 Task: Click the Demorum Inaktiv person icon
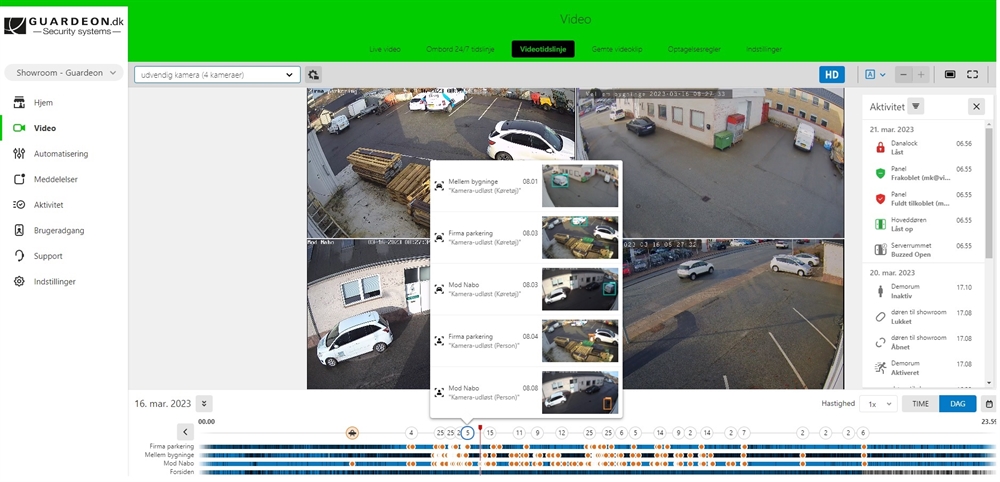point(881,291)
